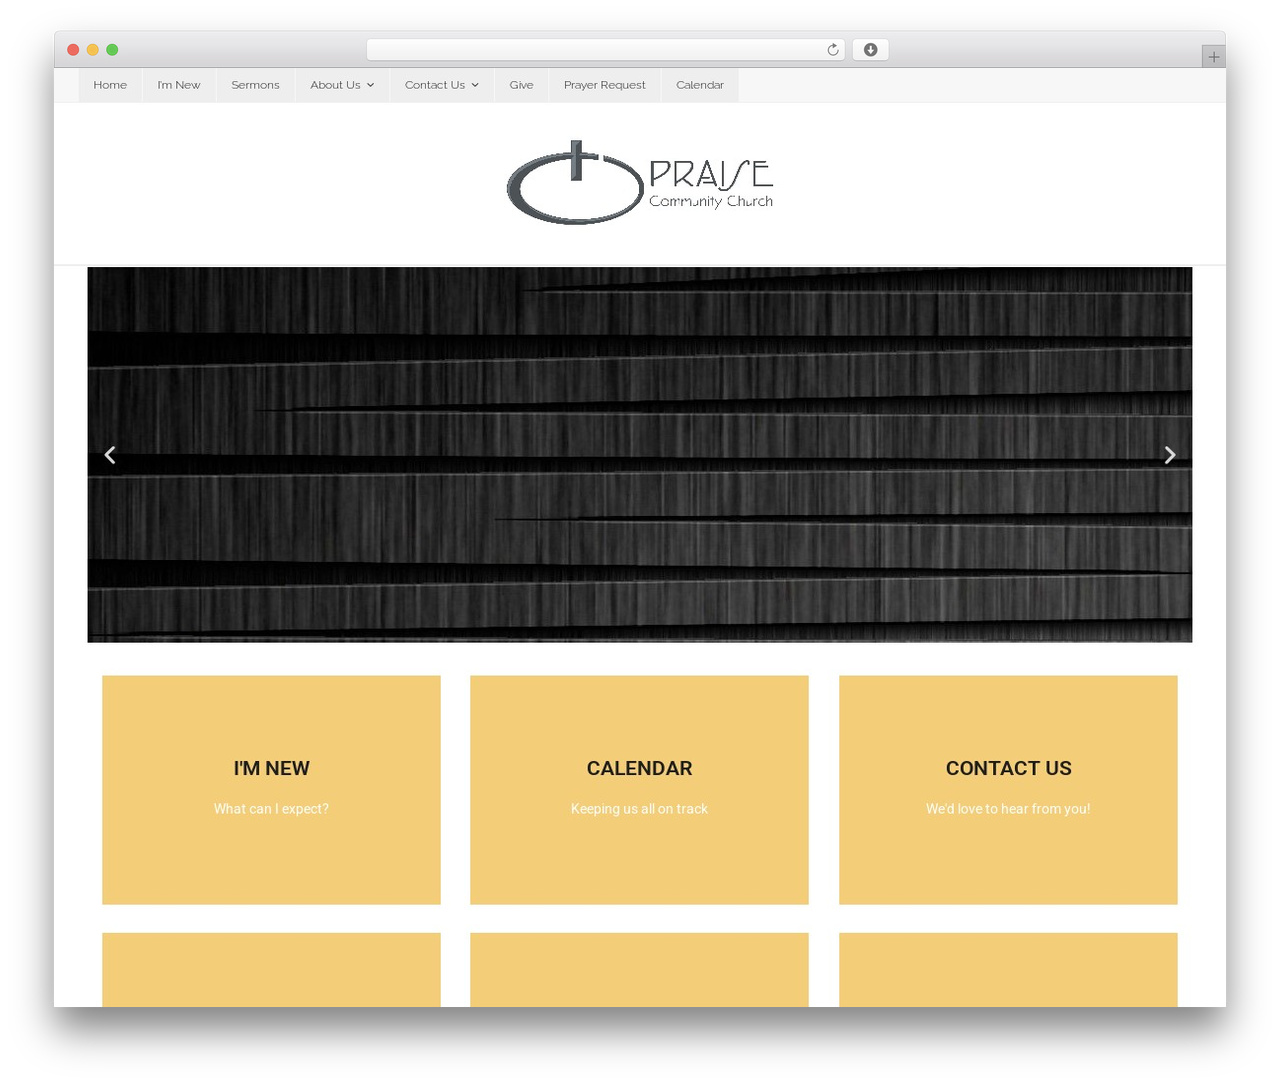Open the Give menu item
The width and height of the screenshot is (1280, 1084).
click(x=521, y=85)
